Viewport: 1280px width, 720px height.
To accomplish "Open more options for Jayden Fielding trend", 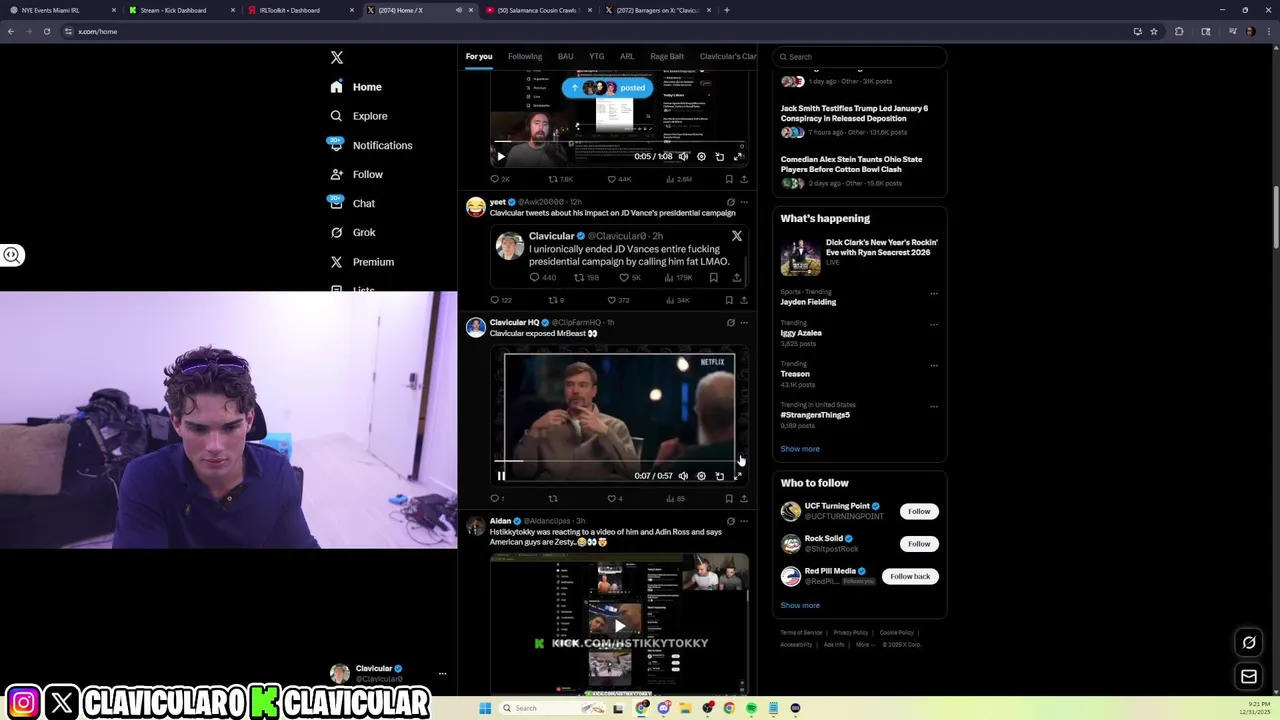I will pyautogui.click(x=934, y=294).
